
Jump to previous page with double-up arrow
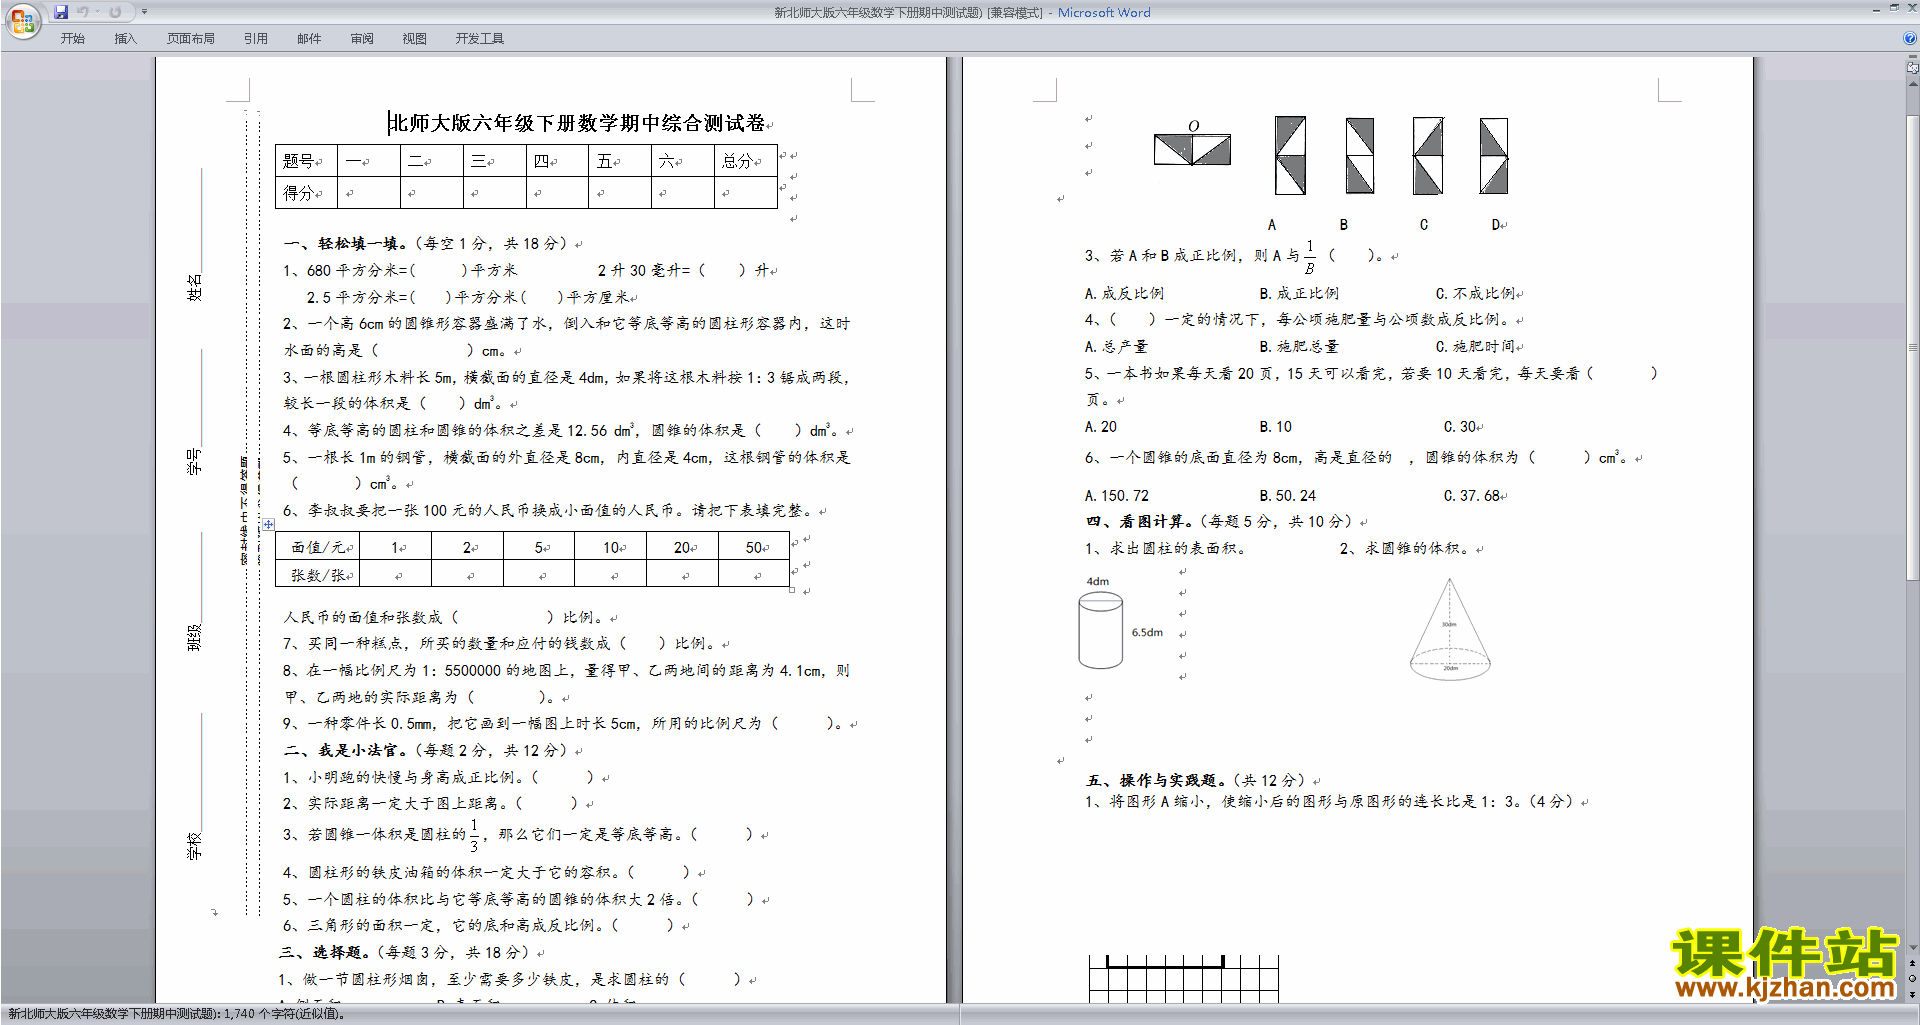point(1913,964)
